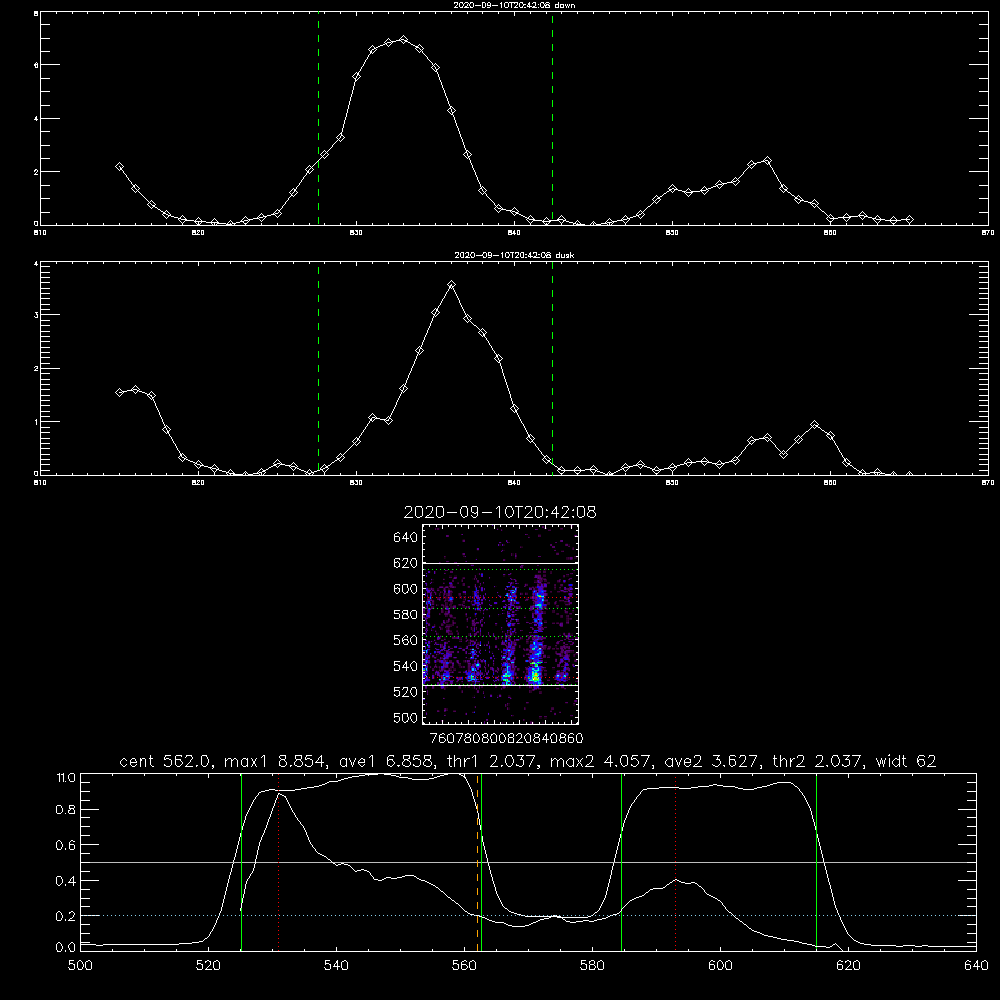Click upper white horizontal line in spectral image
1000x1000 pixels.
click(x=501, y=564)
